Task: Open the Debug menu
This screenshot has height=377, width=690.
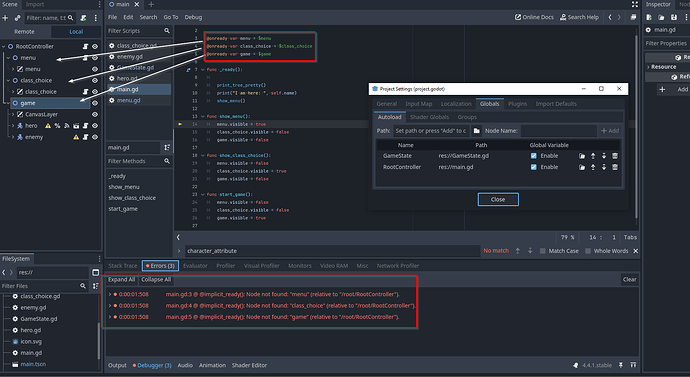Action: 193,17
